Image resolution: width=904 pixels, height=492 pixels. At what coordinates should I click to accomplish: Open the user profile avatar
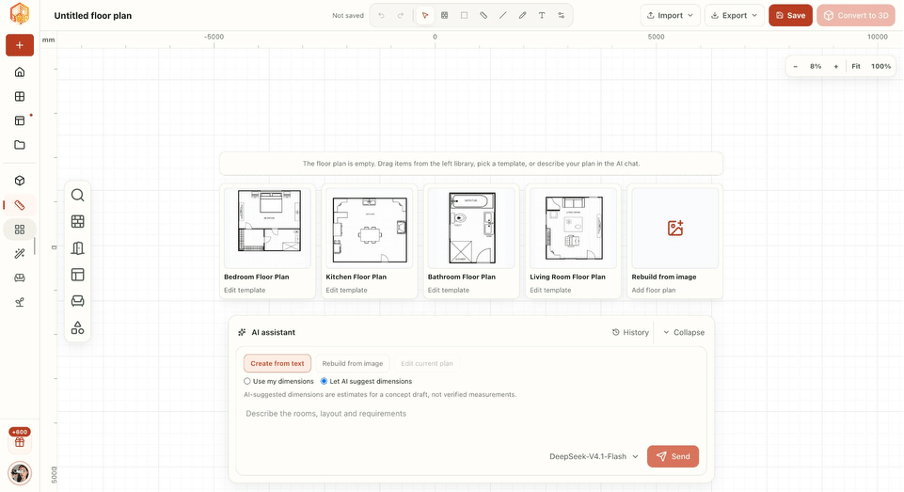pos(20,473)
